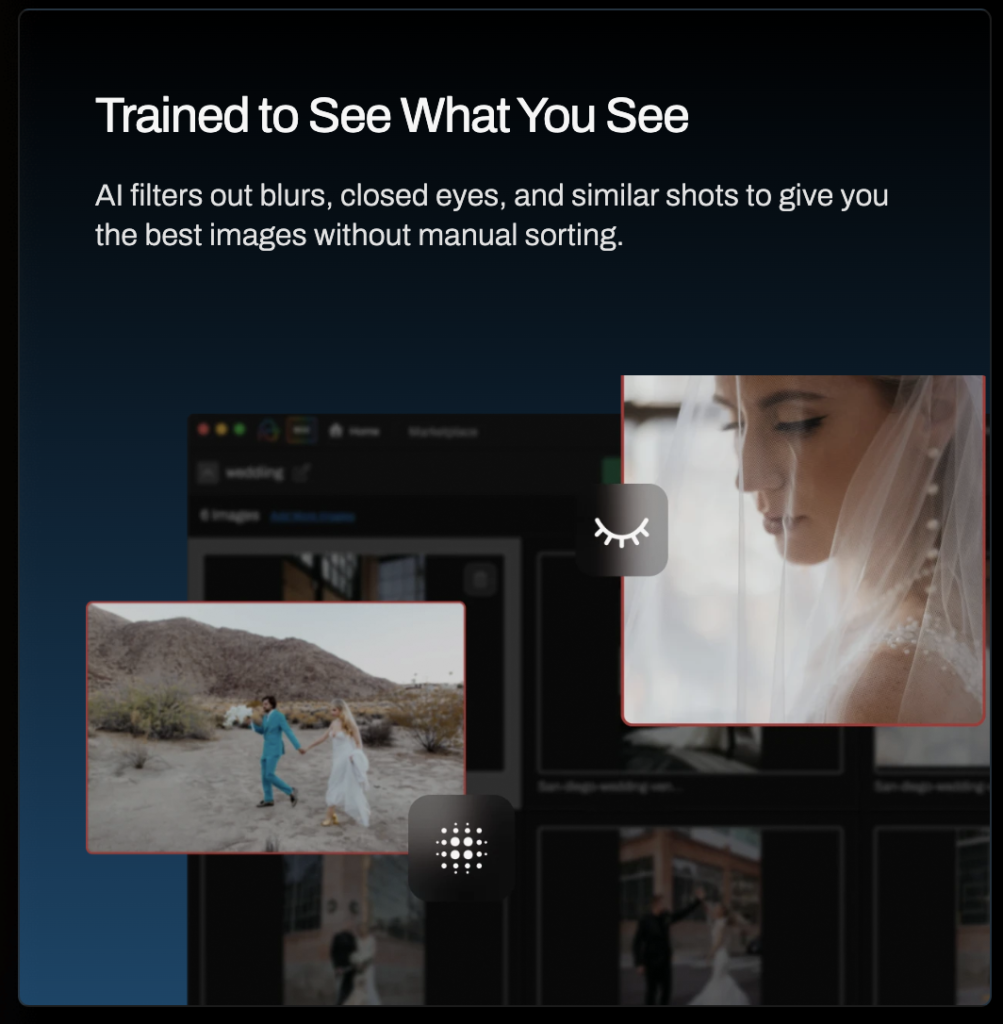Select the bottom-left thumbnail of embracing couple
The image size is (1003, 1024).
click(353, 930)
